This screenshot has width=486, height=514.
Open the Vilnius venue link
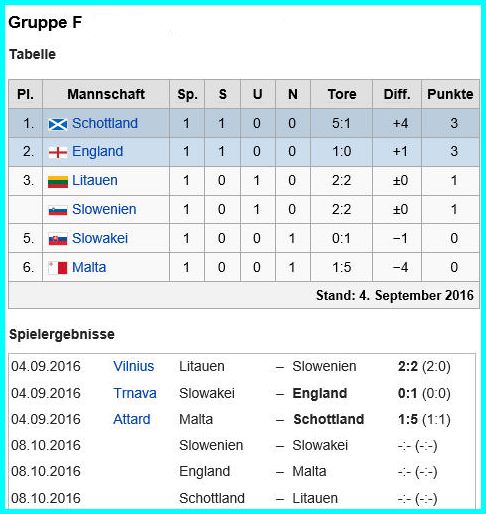(133, 366)
